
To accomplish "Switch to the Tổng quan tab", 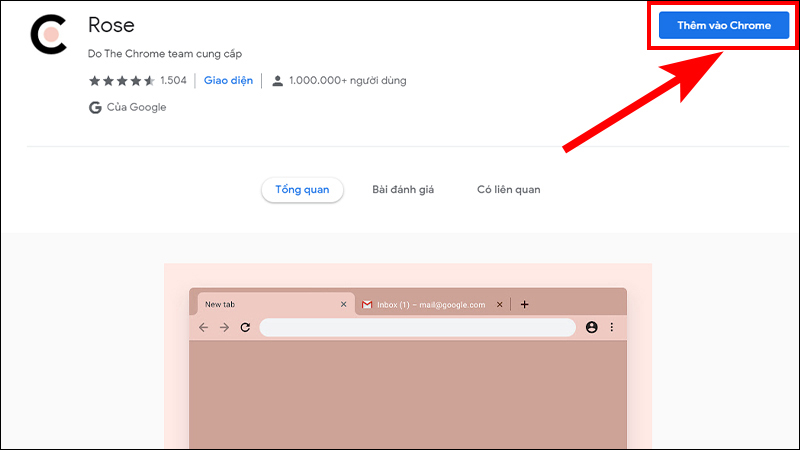I will (302, 190).
